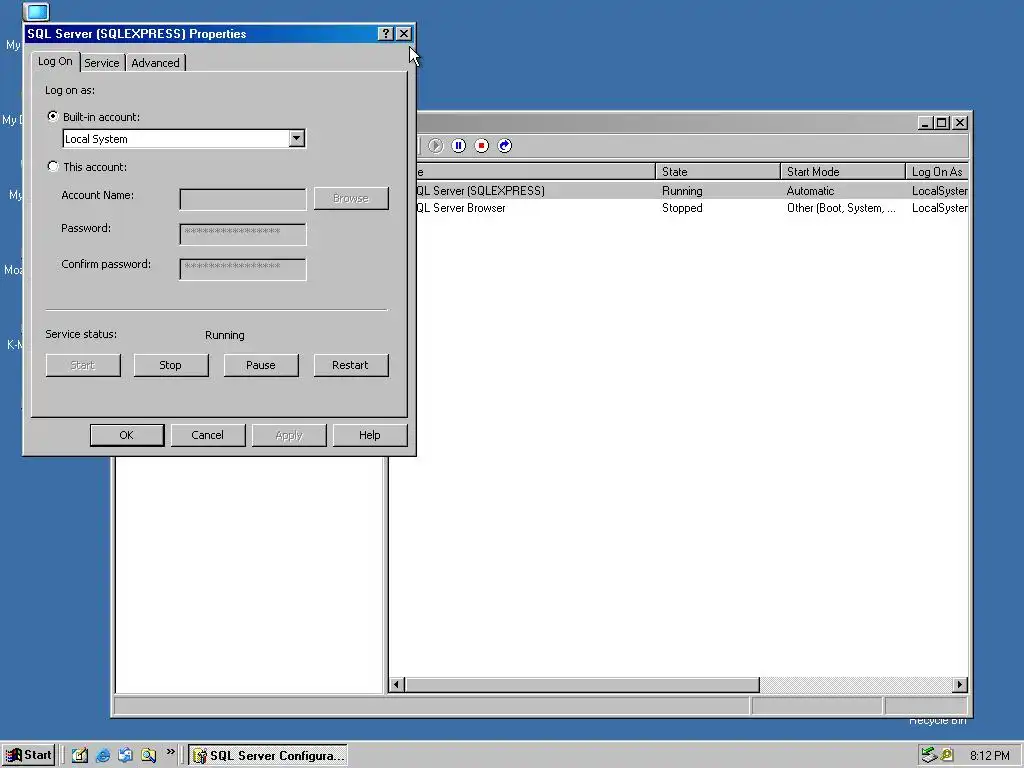
Task: Select the SQL Server (SQLEXPRESS) service row
Action: click(692, 191)
